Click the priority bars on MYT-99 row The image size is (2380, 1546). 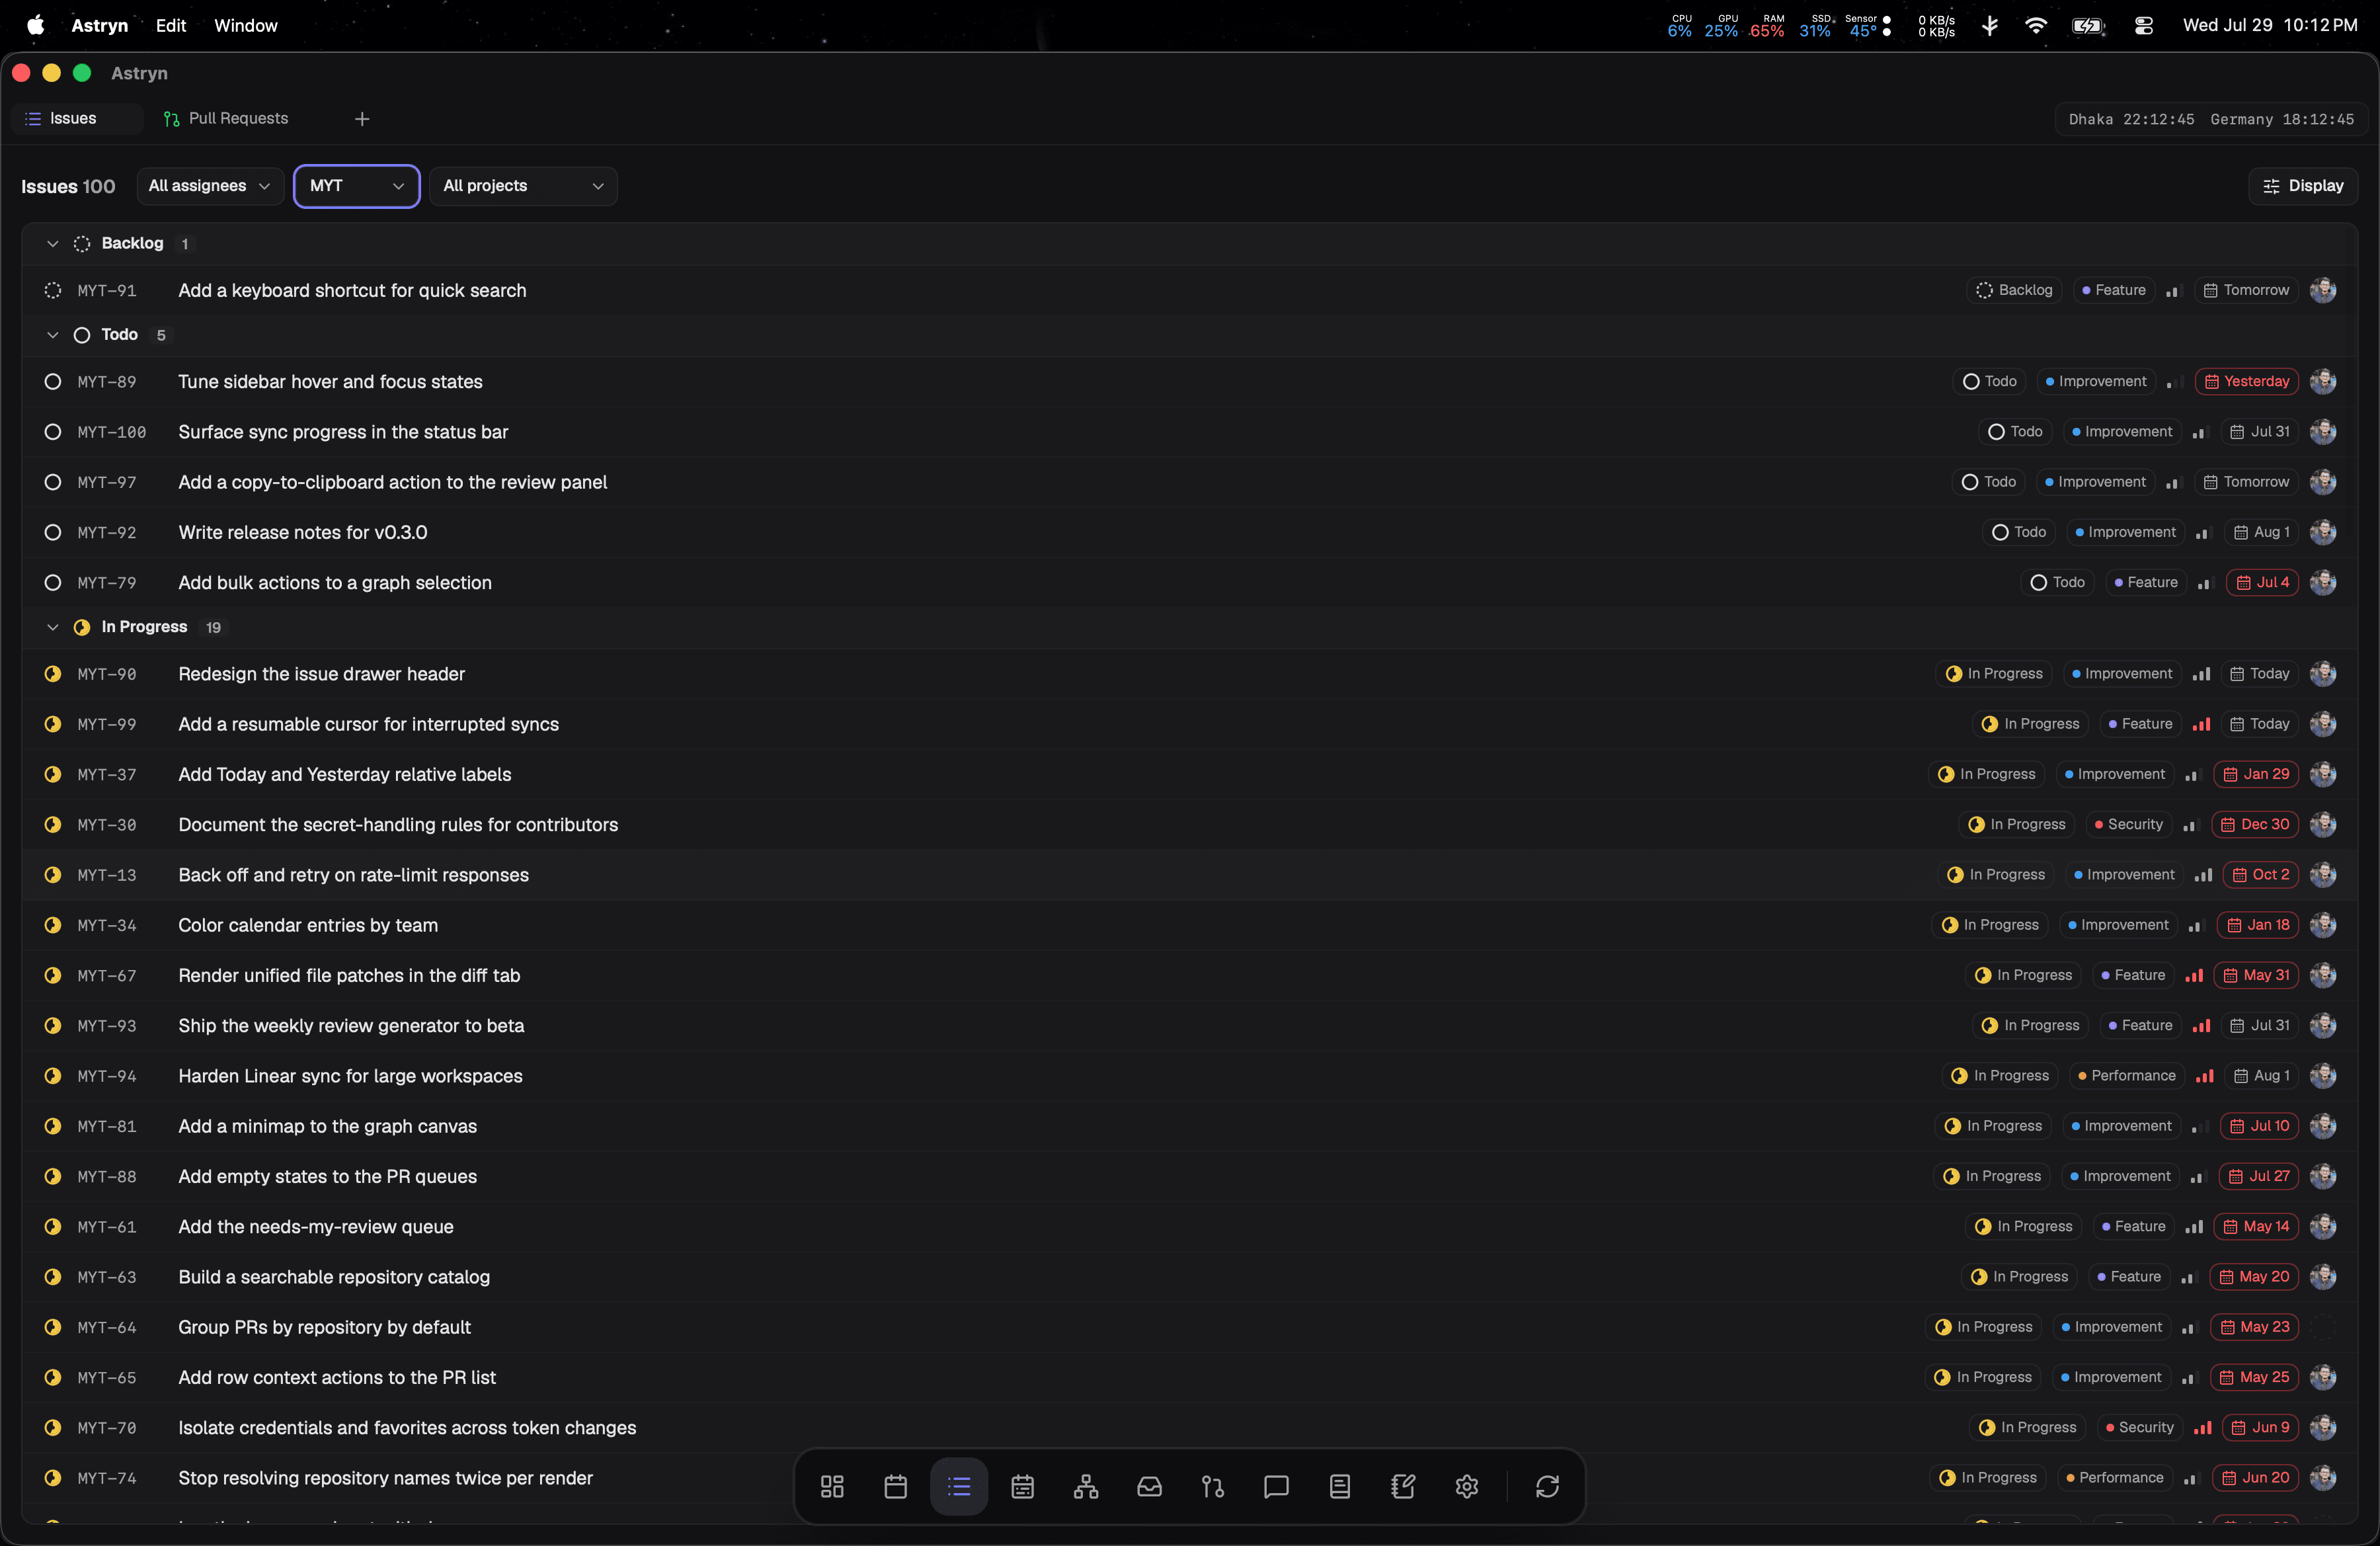click(x=2201, y=724)
